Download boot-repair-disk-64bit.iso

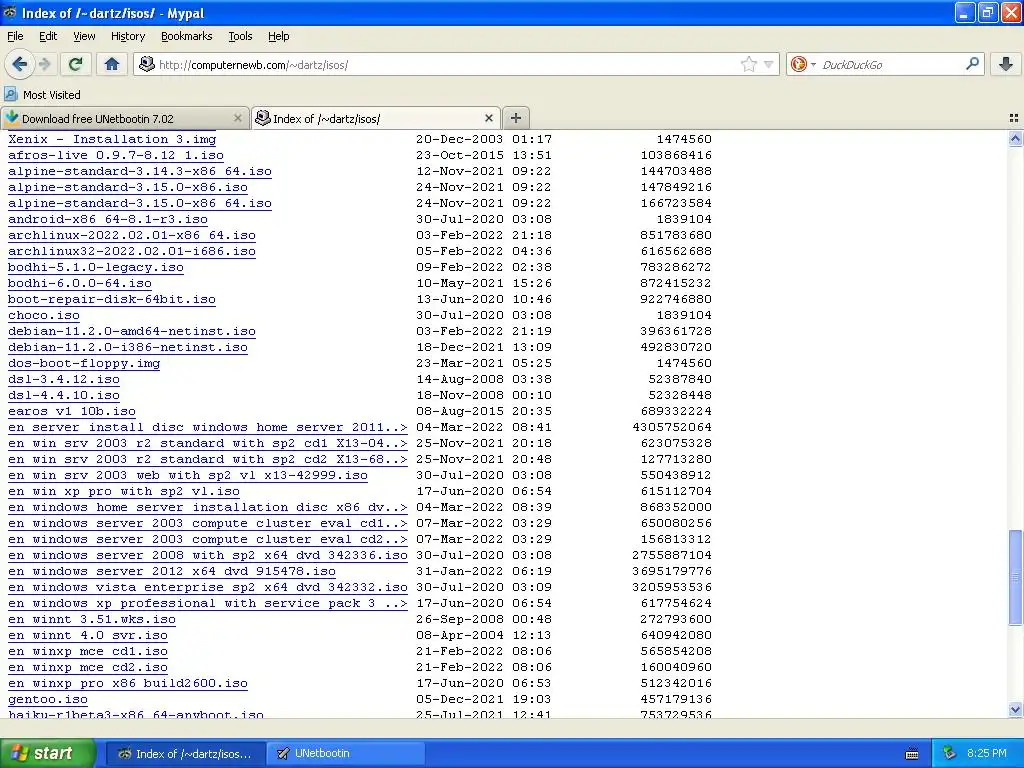pos(112,299)
